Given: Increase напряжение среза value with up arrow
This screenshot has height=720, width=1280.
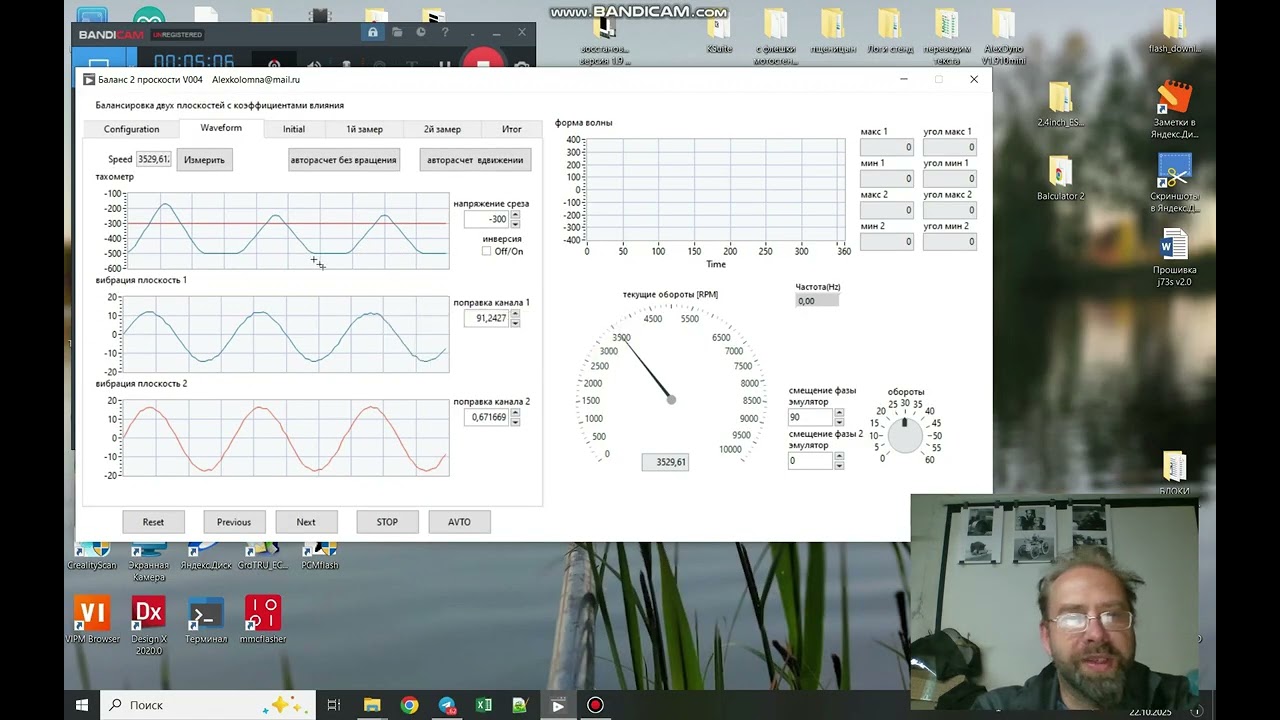Looking at the screenshot, I should coord(515,214).
